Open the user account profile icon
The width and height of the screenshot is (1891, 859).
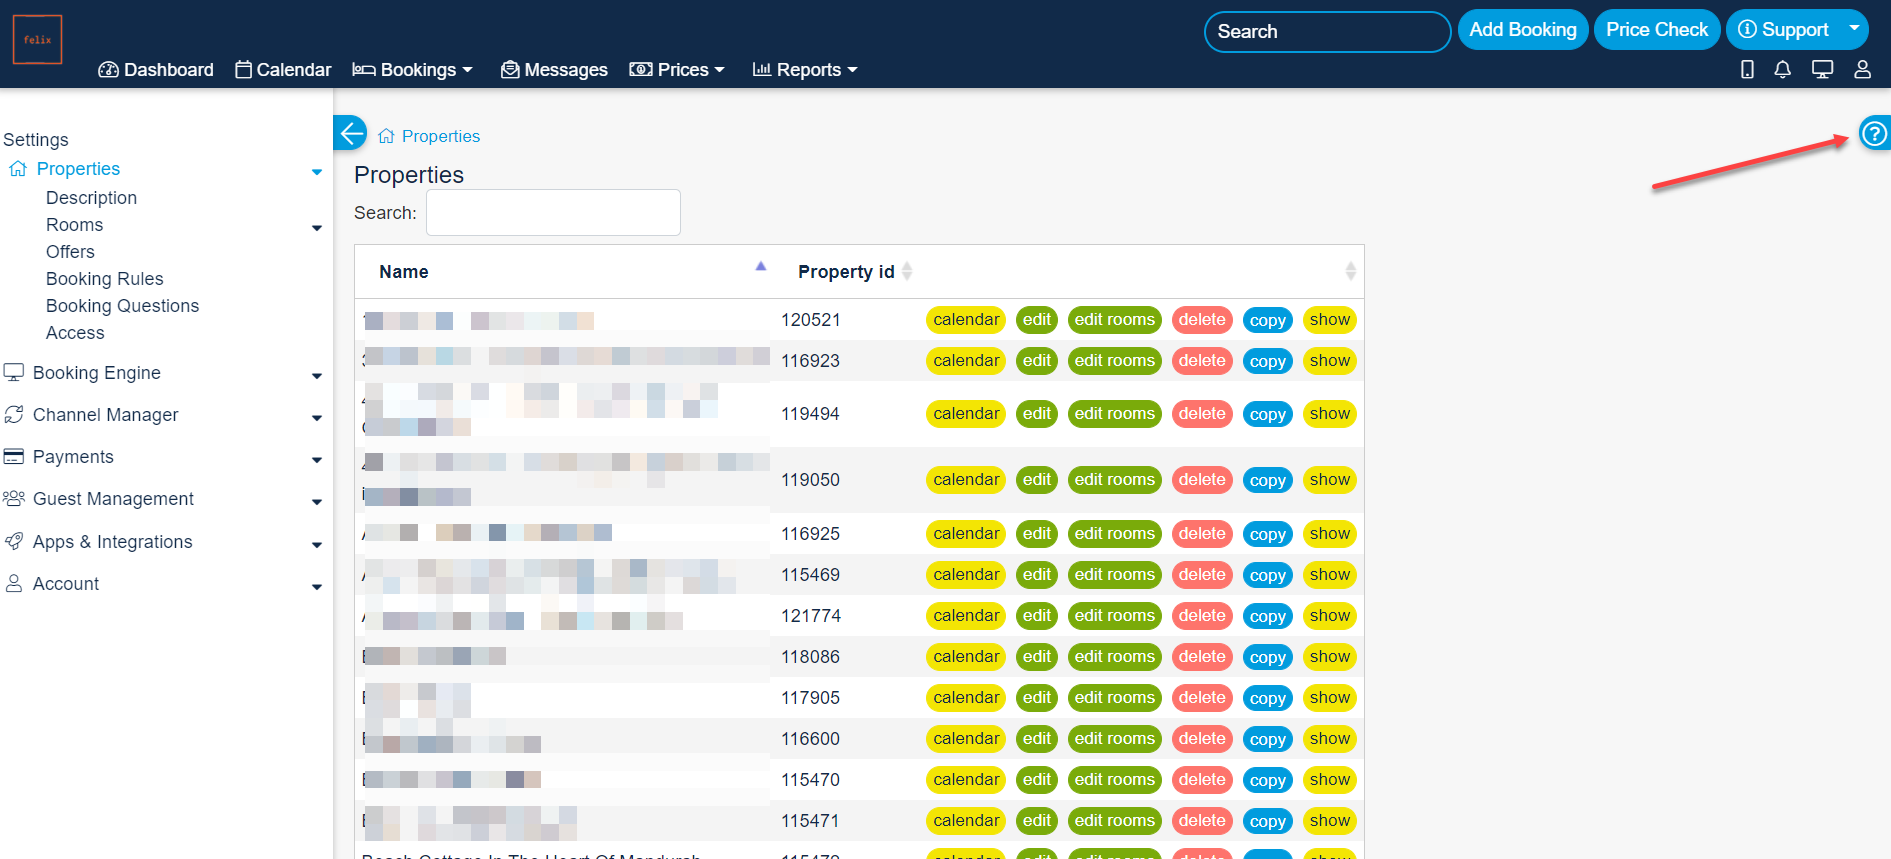(x=1862, y=69)
